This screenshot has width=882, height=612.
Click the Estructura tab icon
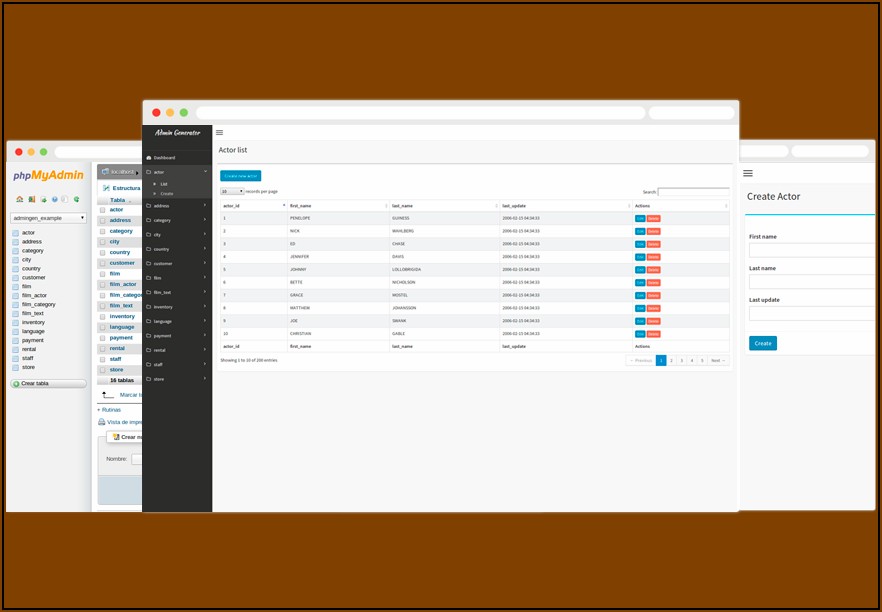[106, 188]
